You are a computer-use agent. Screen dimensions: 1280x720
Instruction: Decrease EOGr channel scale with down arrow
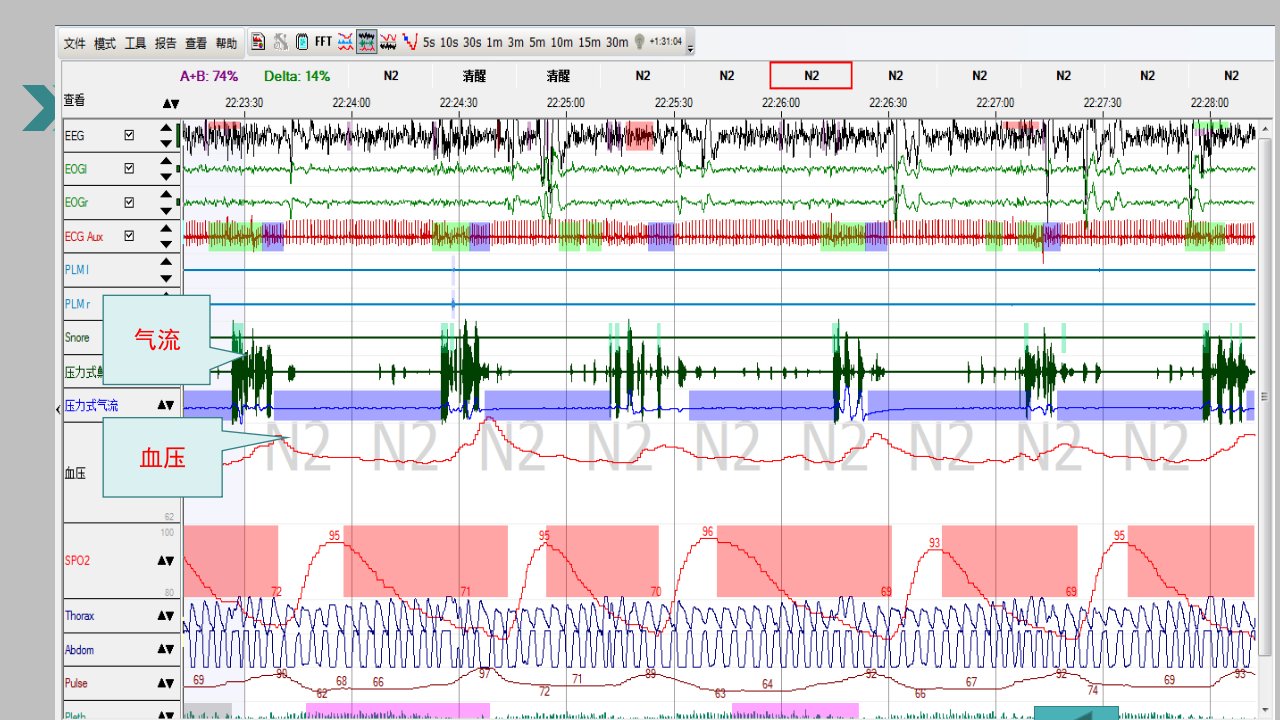coord(166,210)
